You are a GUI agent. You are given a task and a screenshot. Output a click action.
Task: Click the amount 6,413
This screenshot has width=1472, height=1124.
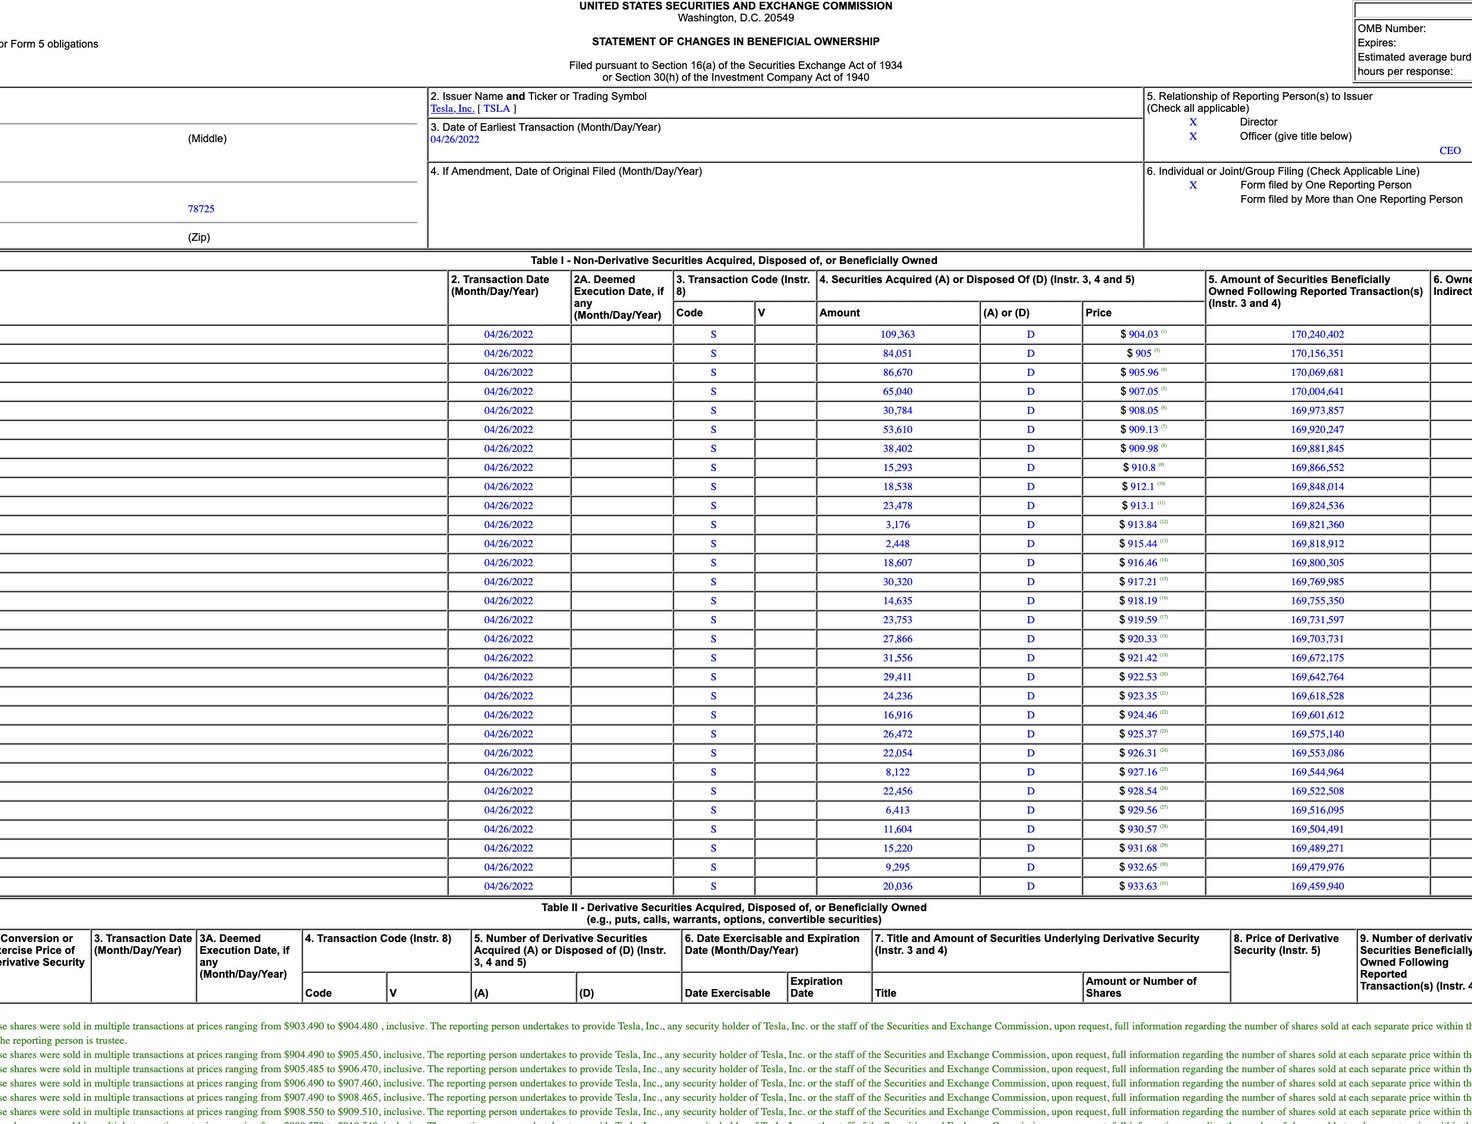[898, 810]
